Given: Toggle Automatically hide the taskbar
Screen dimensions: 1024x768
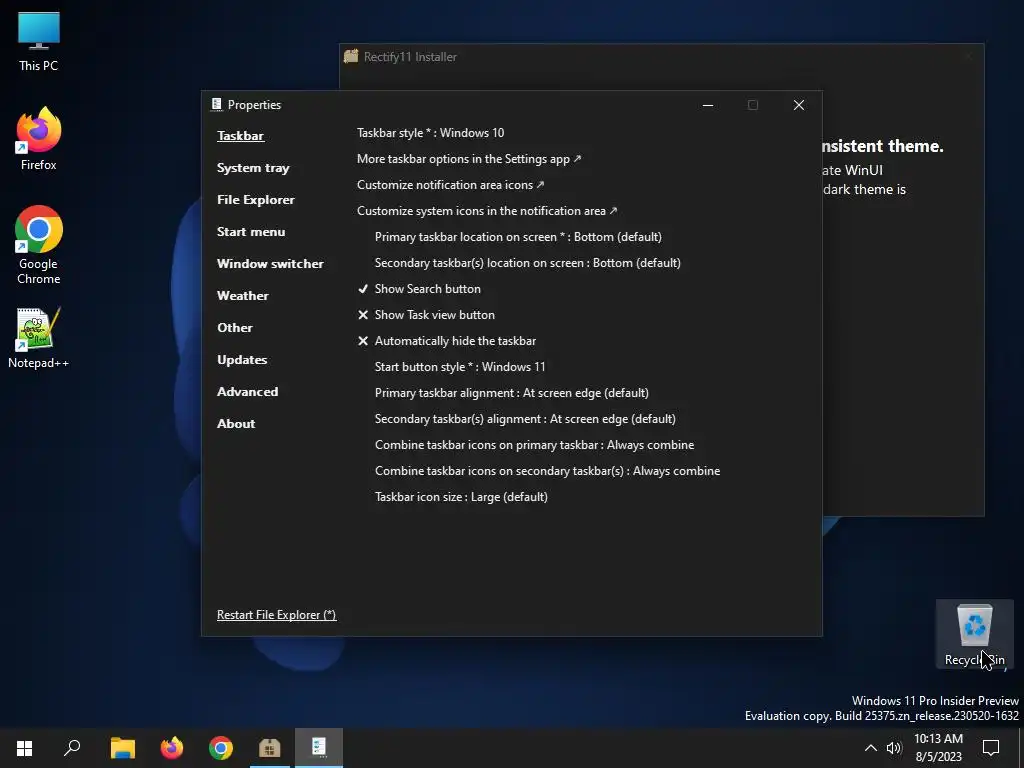Looking at the screenshot, I should point(447,341).
